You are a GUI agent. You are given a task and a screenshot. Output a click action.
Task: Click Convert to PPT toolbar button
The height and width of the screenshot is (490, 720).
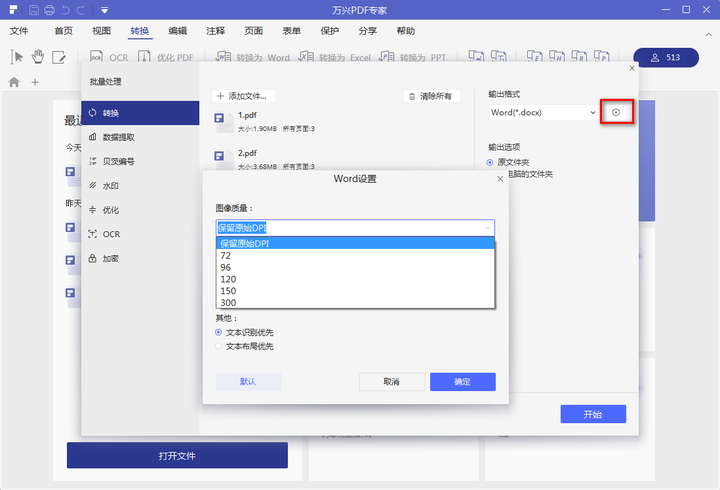point(413,57)
